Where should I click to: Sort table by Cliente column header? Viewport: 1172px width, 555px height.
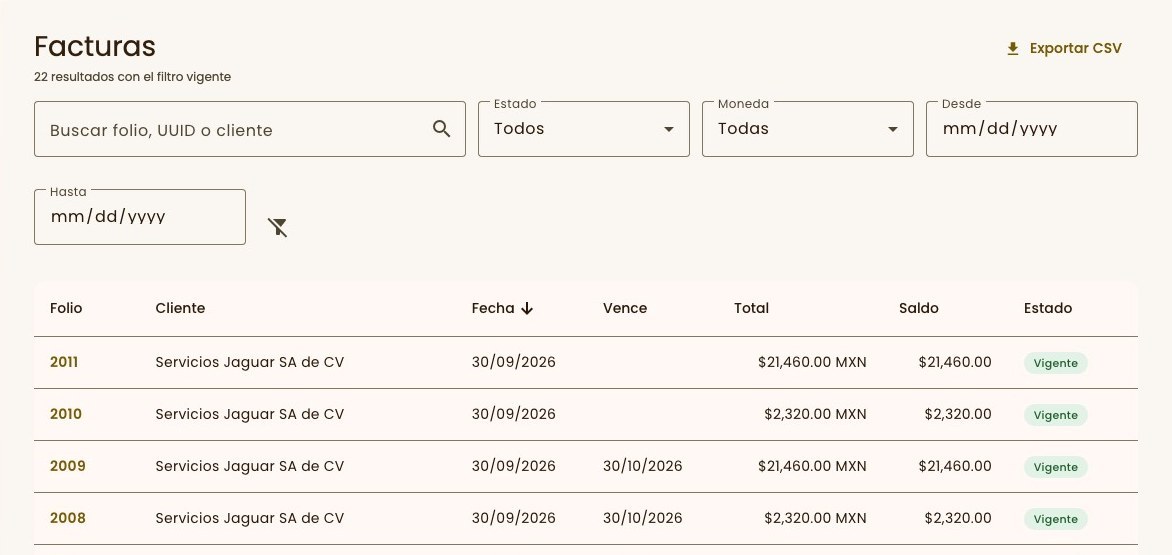click(x=180, y=308)
